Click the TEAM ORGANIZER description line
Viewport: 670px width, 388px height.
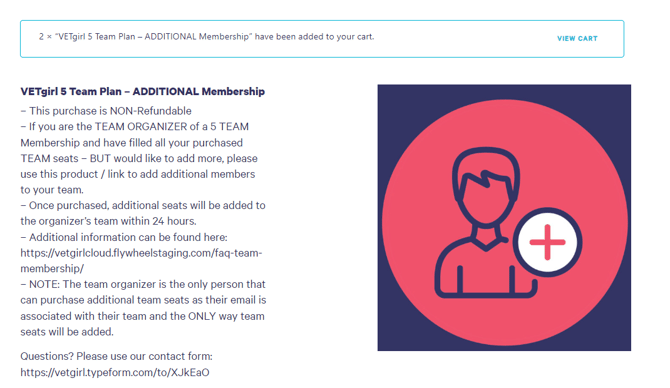click(135, 127)
